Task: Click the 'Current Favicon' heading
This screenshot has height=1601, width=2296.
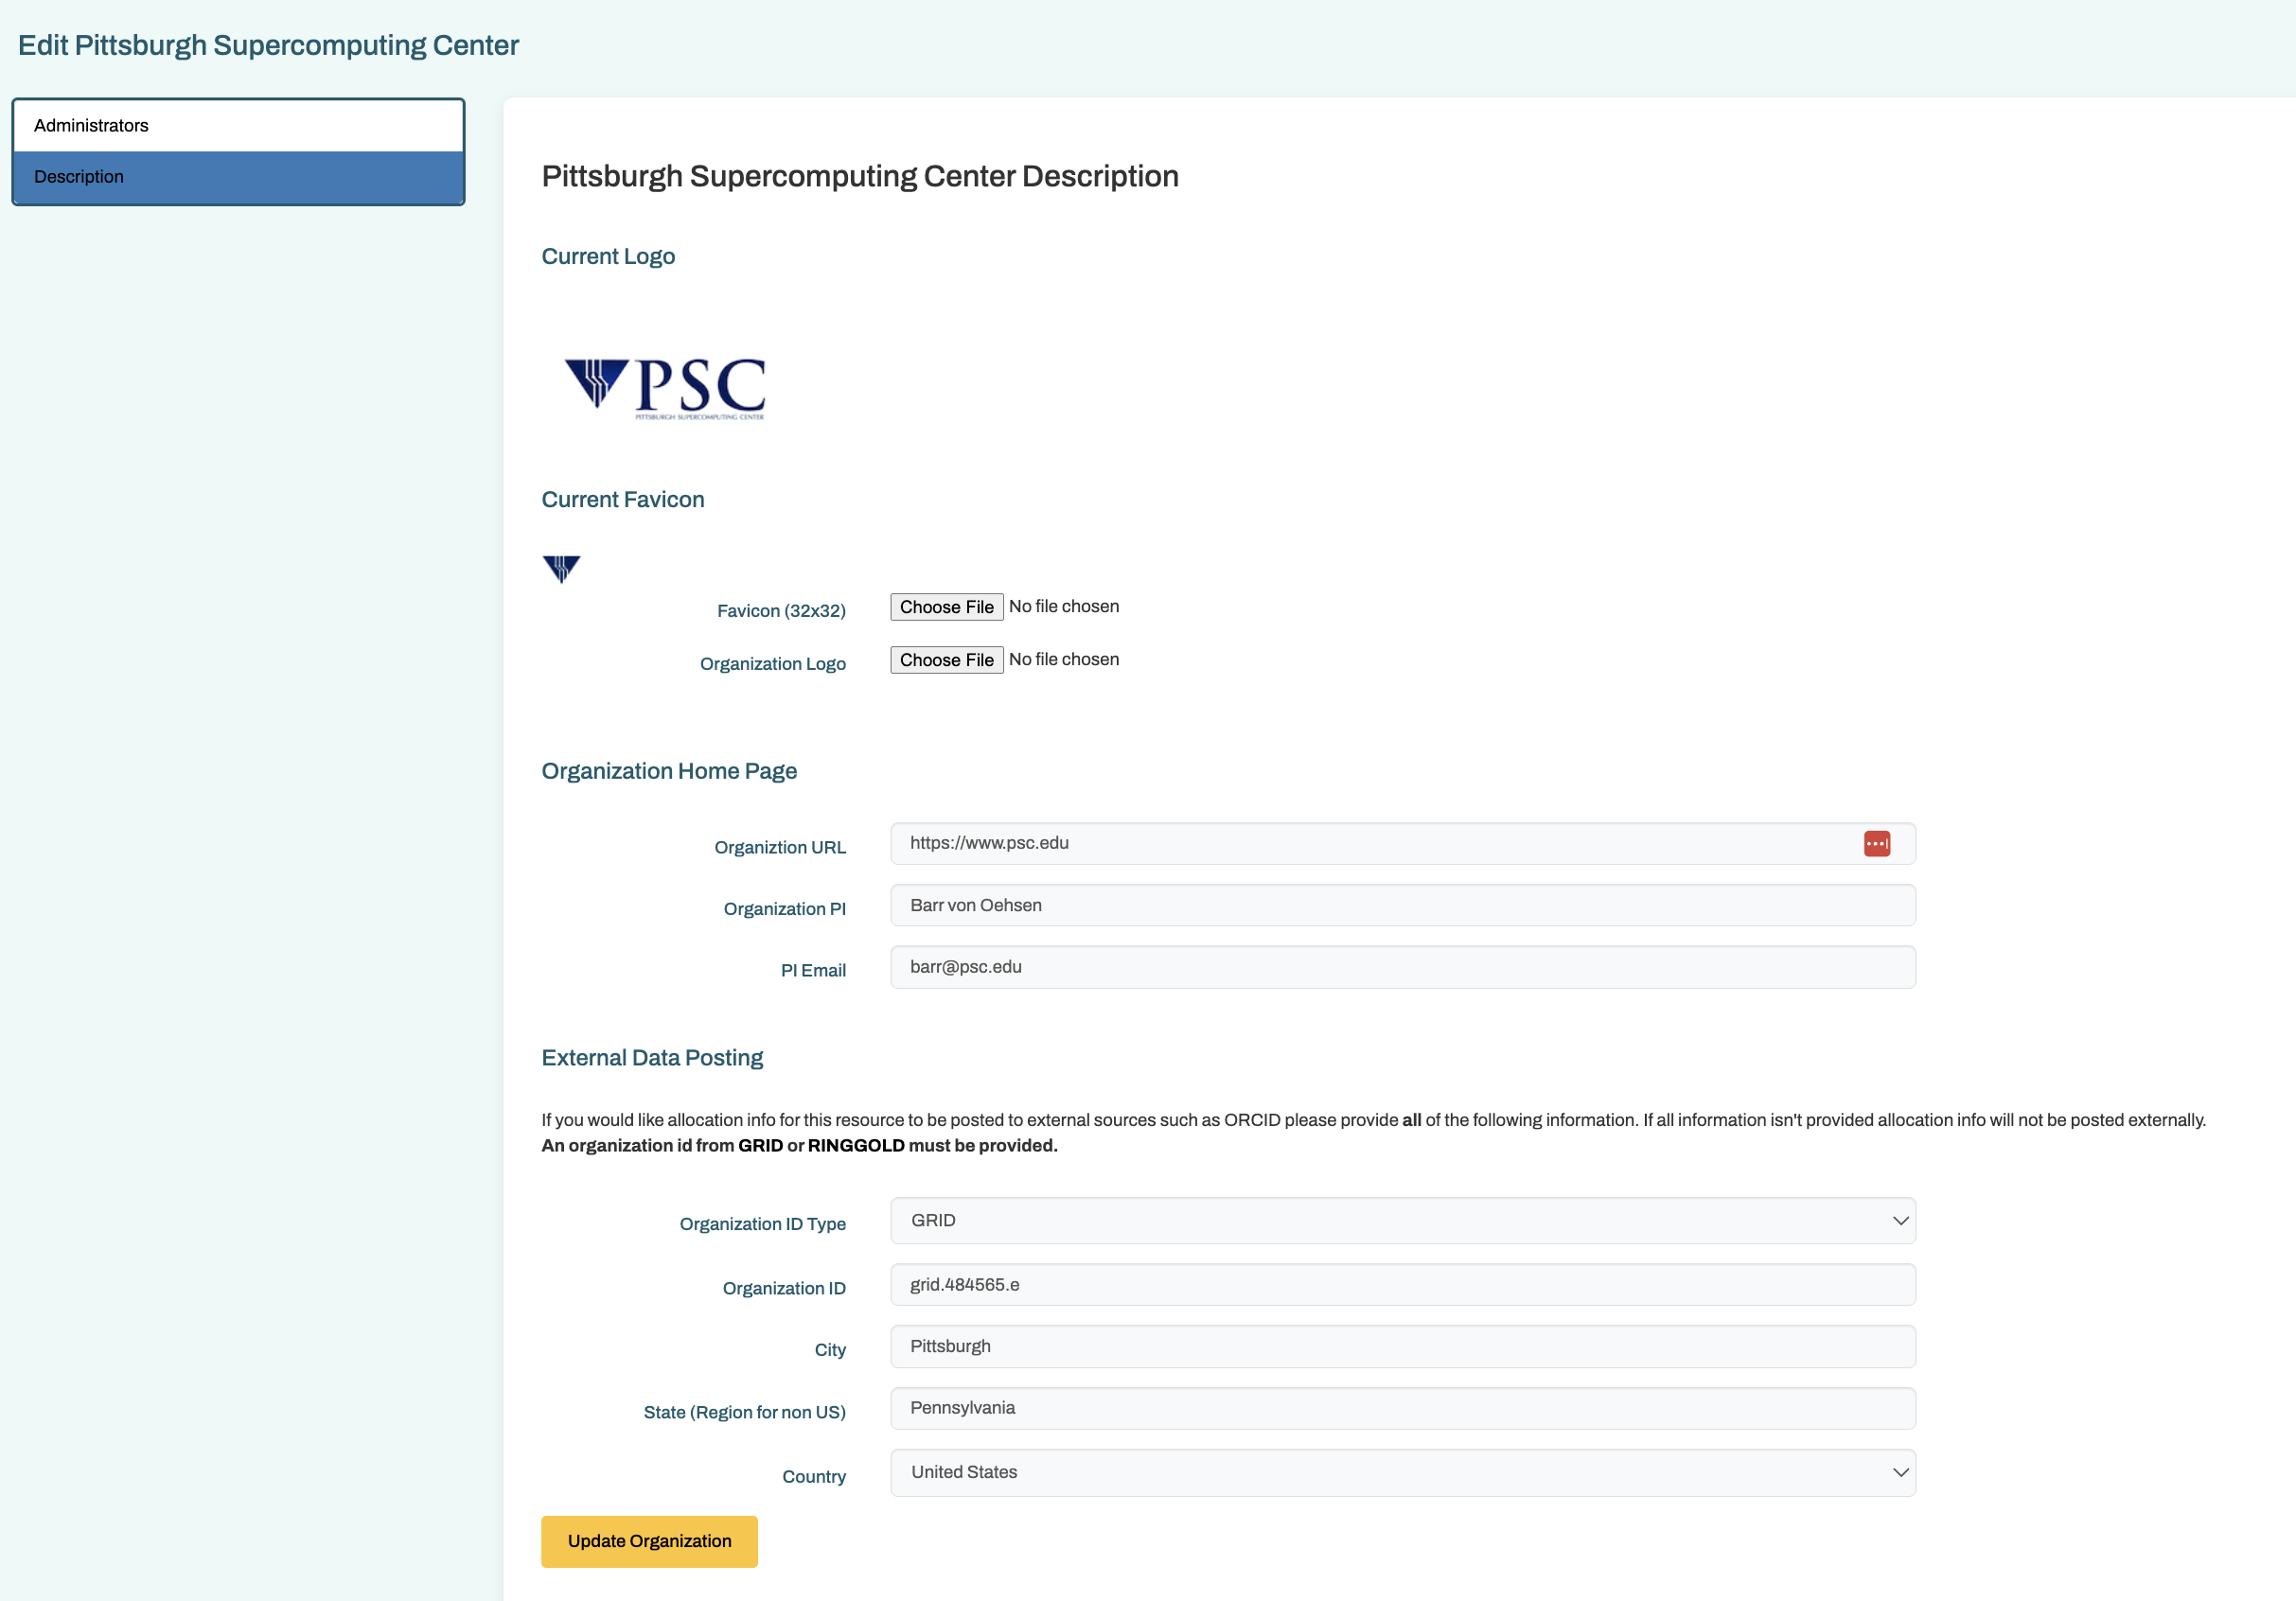Action: [x=622, y=500]
